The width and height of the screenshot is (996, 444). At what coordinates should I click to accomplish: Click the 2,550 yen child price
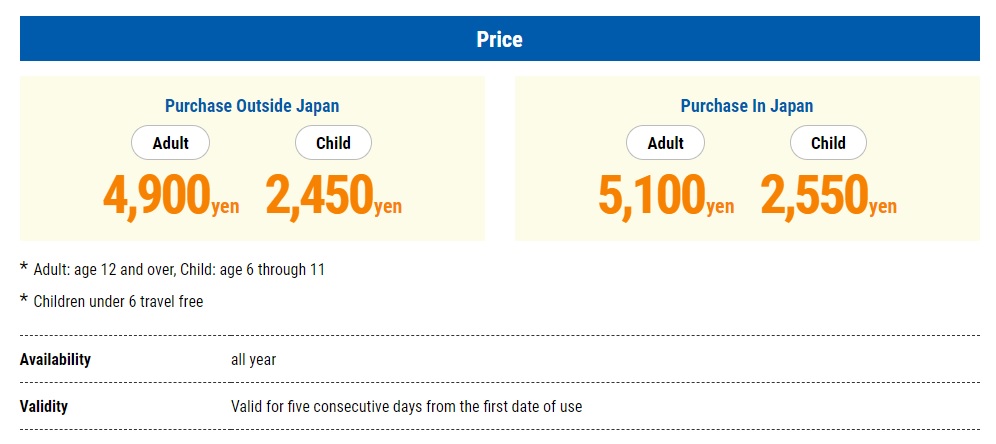(828, 196)
